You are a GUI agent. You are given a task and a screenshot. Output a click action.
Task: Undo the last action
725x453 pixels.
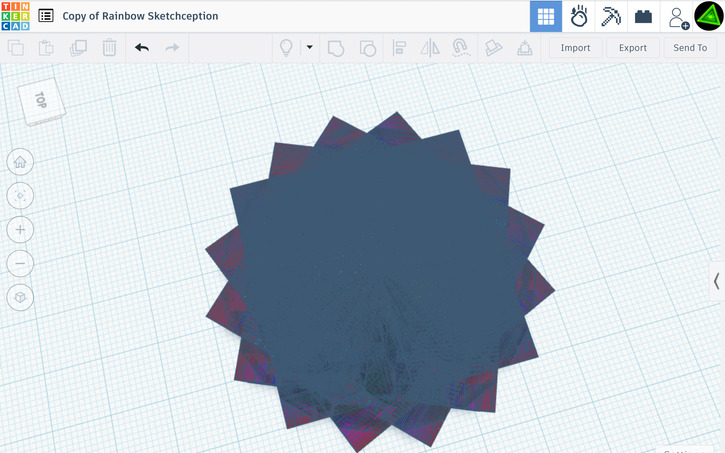tap(142, 48)
